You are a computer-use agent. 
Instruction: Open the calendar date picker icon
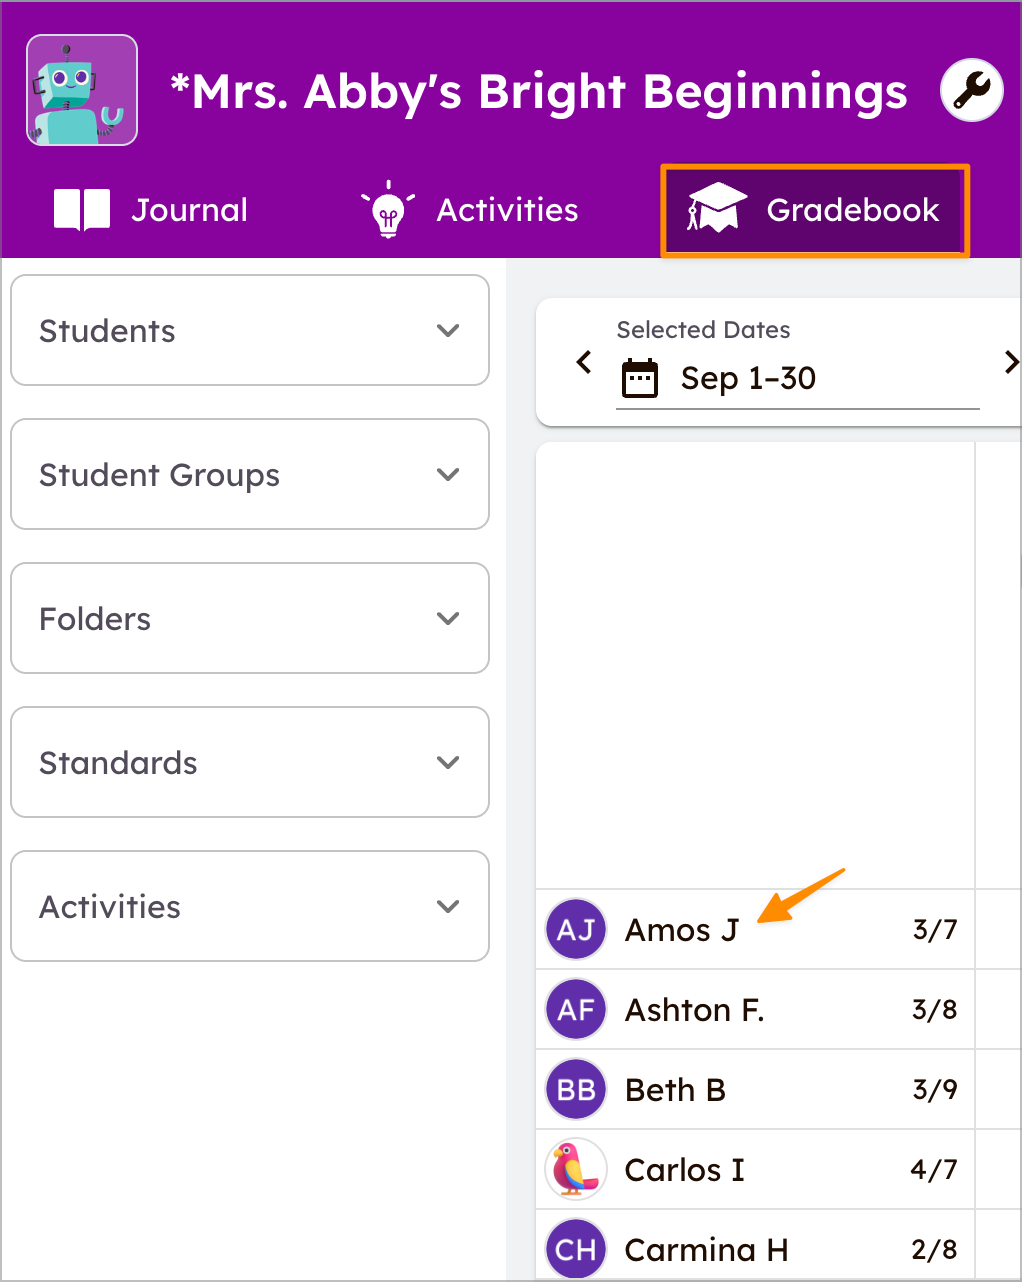(x=640, y=378)
